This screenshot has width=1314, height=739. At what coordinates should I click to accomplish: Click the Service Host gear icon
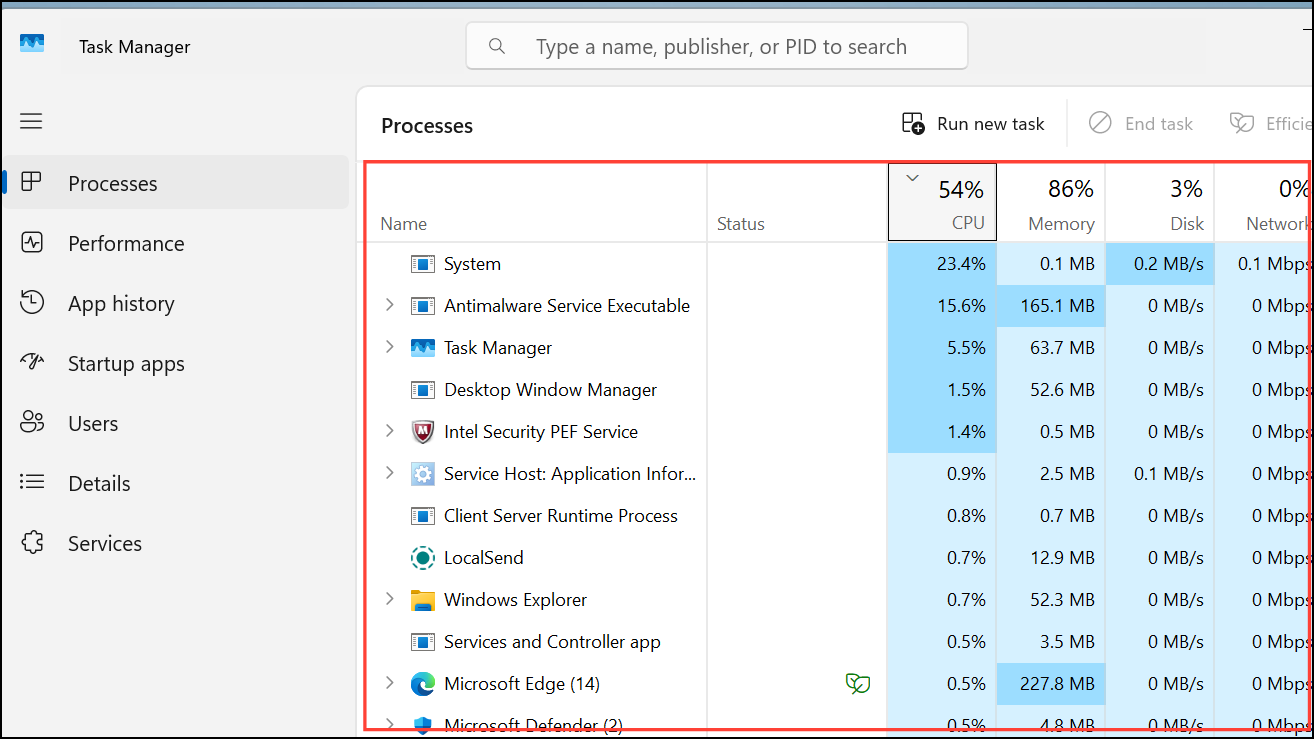tap(422, 474)
